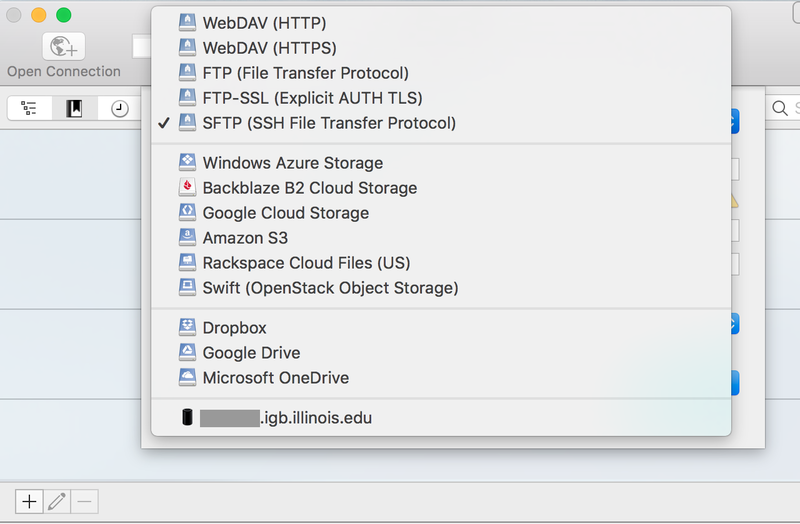This screenshot has height=524, width=800.
Task: Select WebDAV (HTTP) protocol
Action: tap(264, 23)
